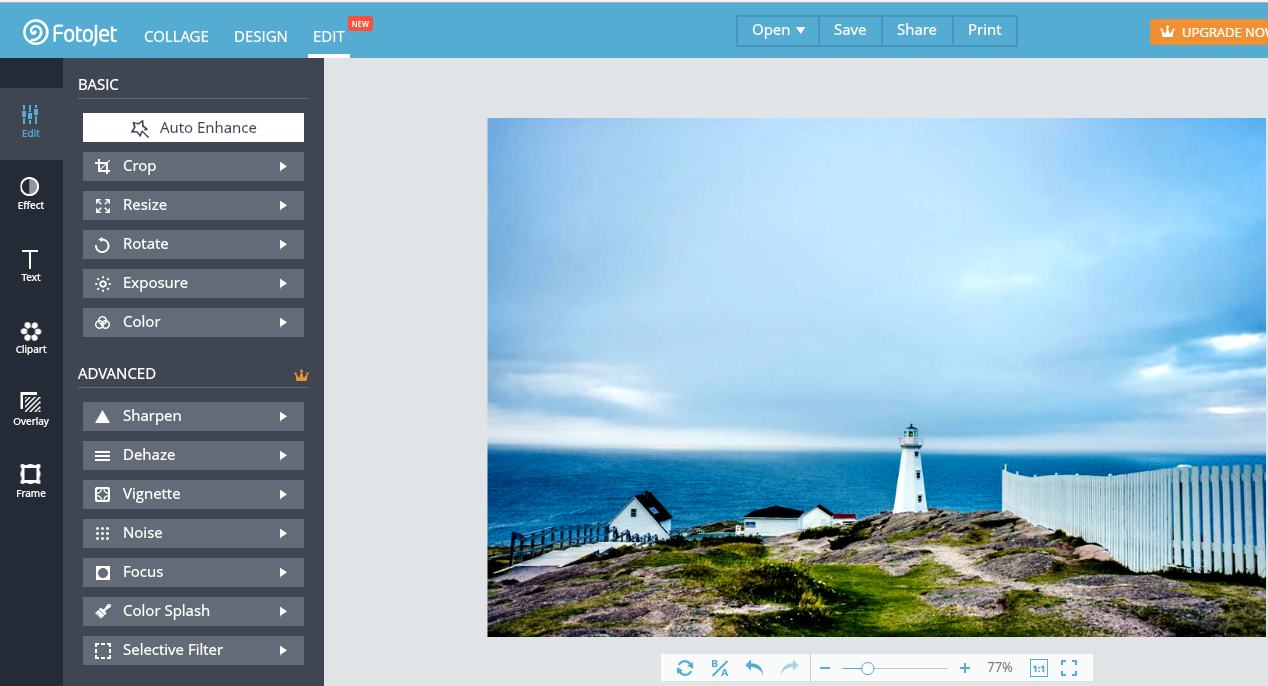Expand the Vignette options

[x=193, y=494]
